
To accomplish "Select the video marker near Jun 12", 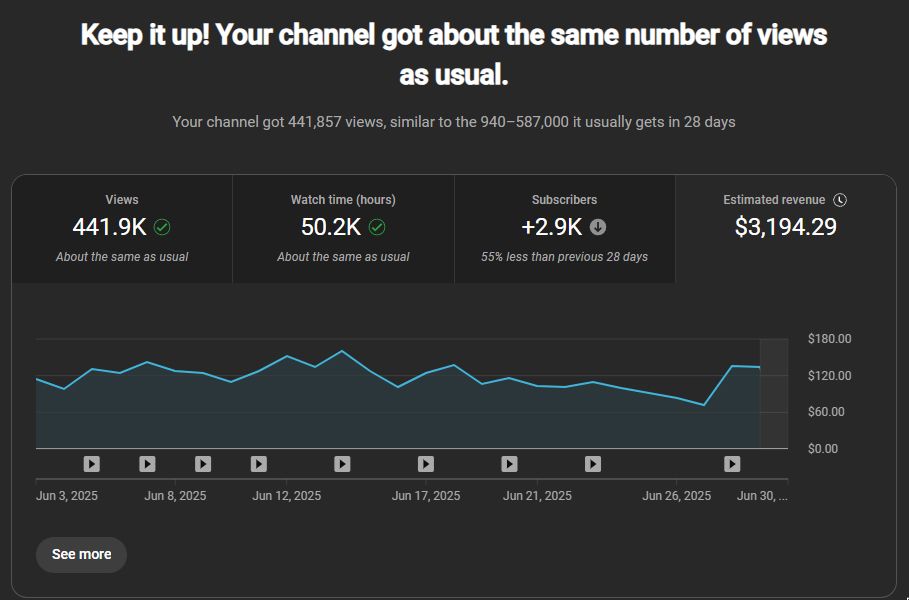I will [258, 463].
